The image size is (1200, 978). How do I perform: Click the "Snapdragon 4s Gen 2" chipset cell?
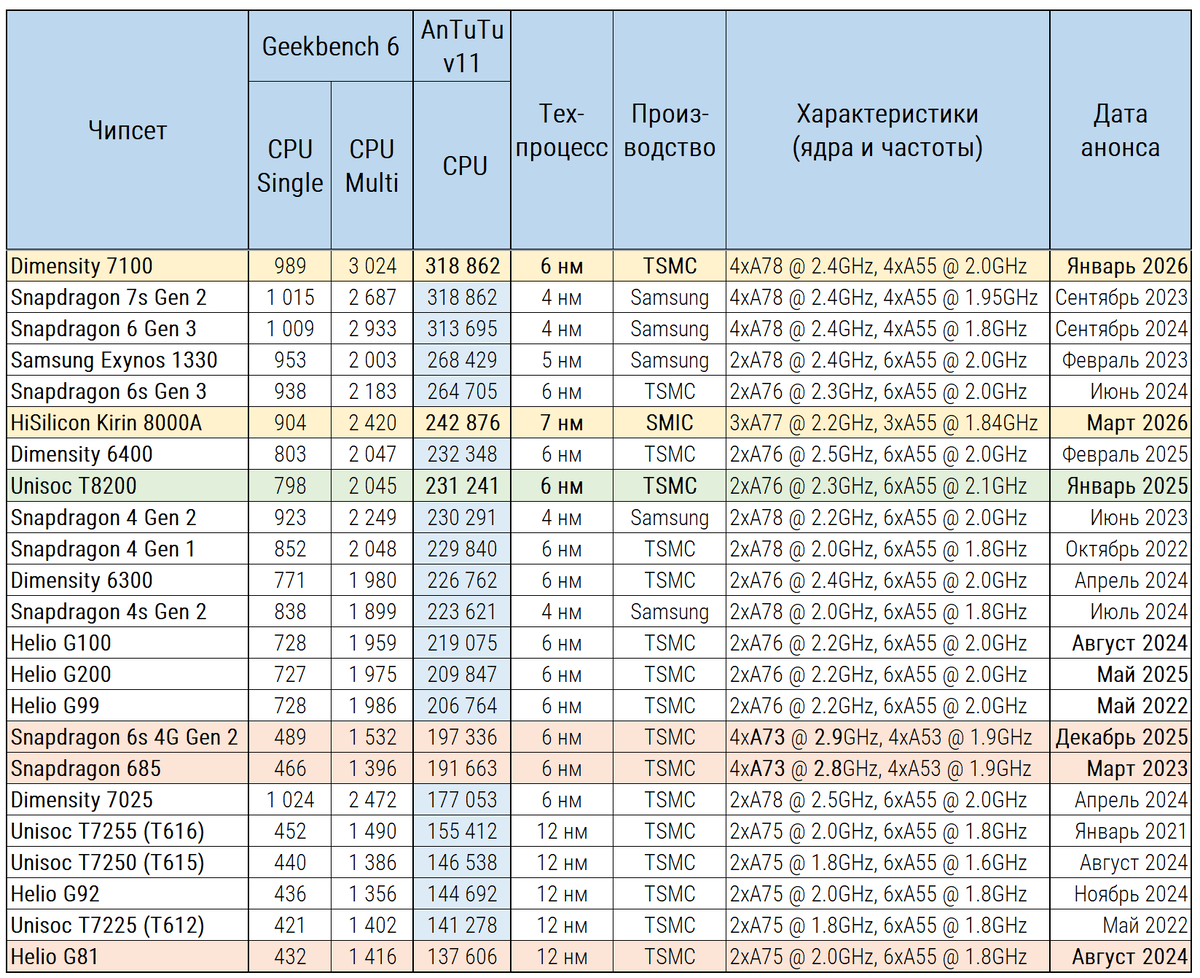pyautogui.click(x=127, y=611)
